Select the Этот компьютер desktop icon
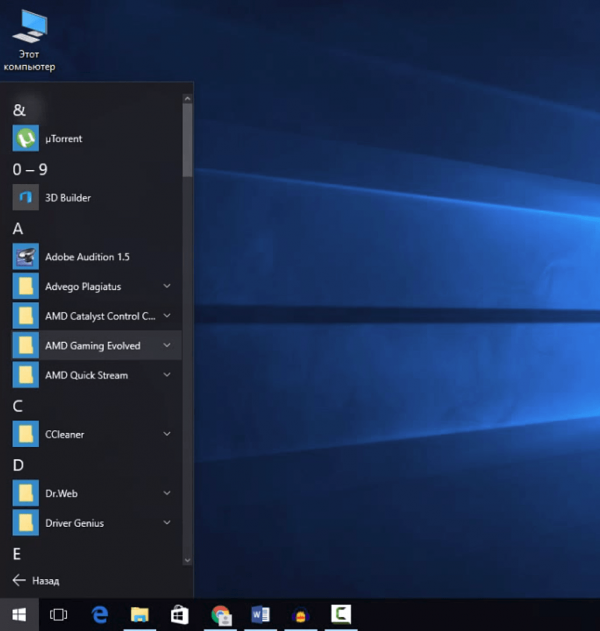600x631 pixels. pos(29,40)
